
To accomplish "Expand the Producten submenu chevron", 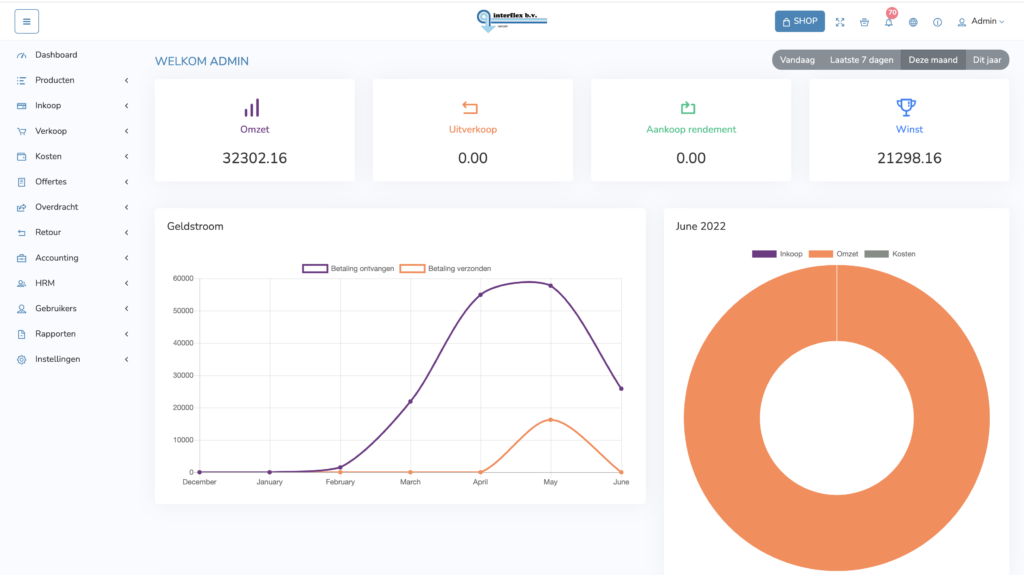I will (127, 80).
